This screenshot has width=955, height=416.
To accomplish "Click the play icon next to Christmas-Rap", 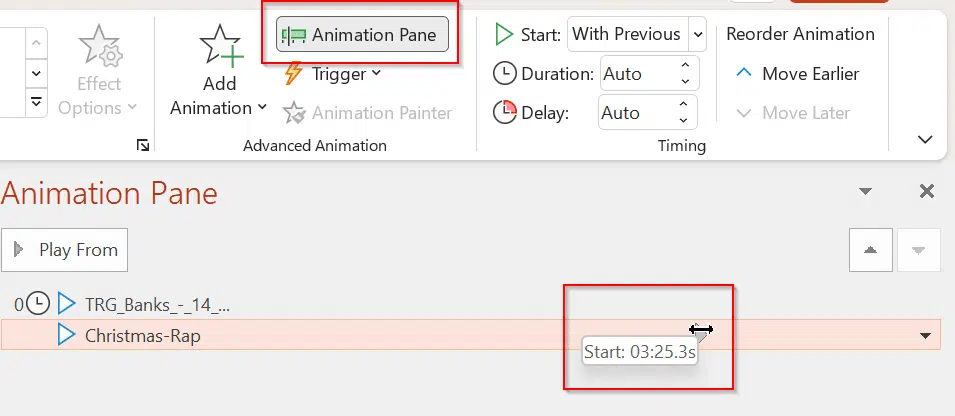I will [x=66, y=335].
